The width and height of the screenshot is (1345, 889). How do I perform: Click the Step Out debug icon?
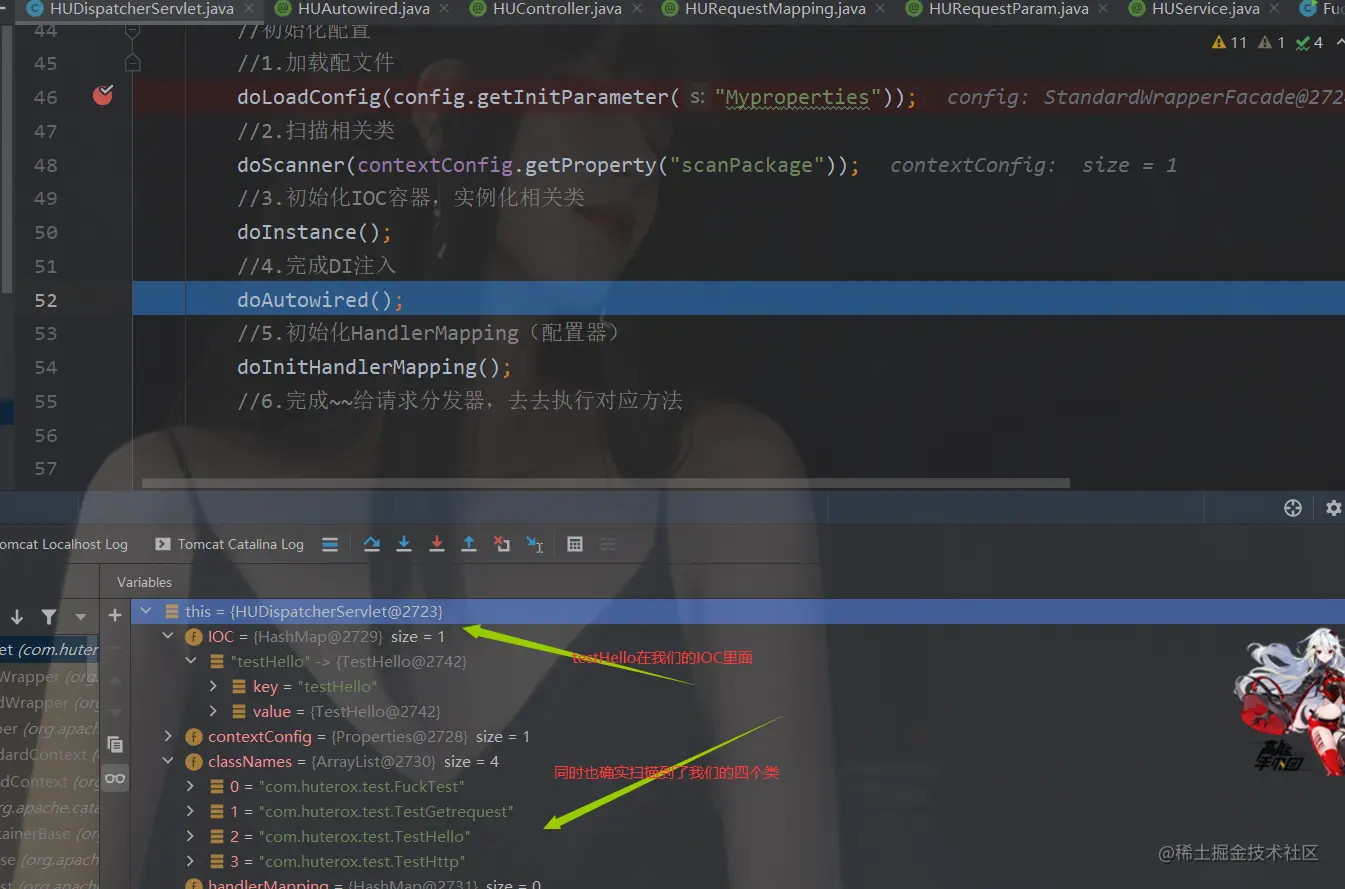pyautogui.click(x=469, y=544)
